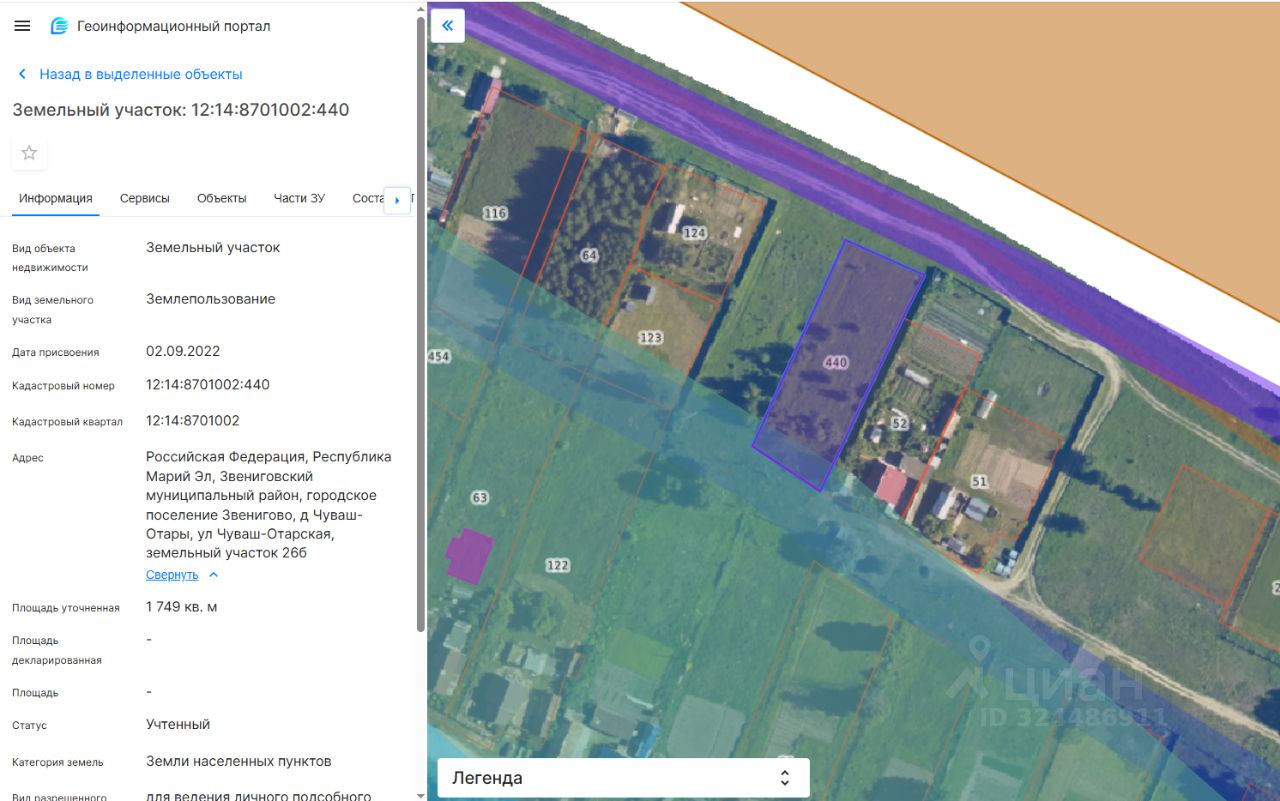1280x801 pixels.
Task: Select parcel 440 on the map
Action: point(836,363)
